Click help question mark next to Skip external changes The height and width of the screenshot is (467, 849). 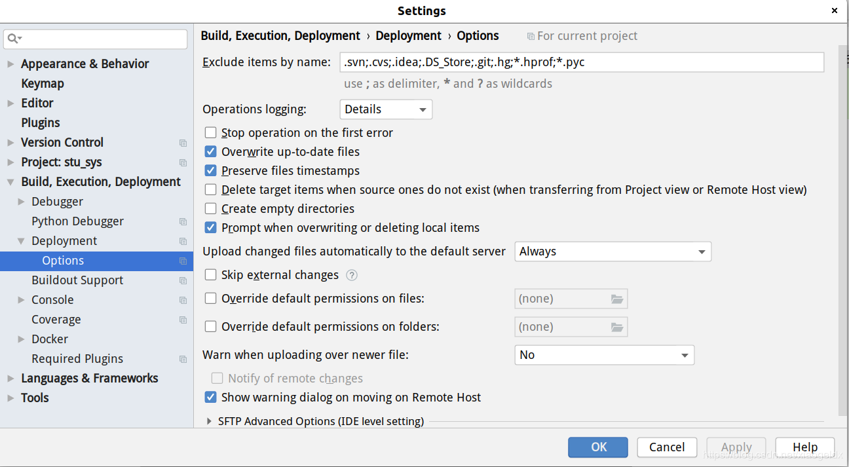pyautogui.click(x=352, y=275)
